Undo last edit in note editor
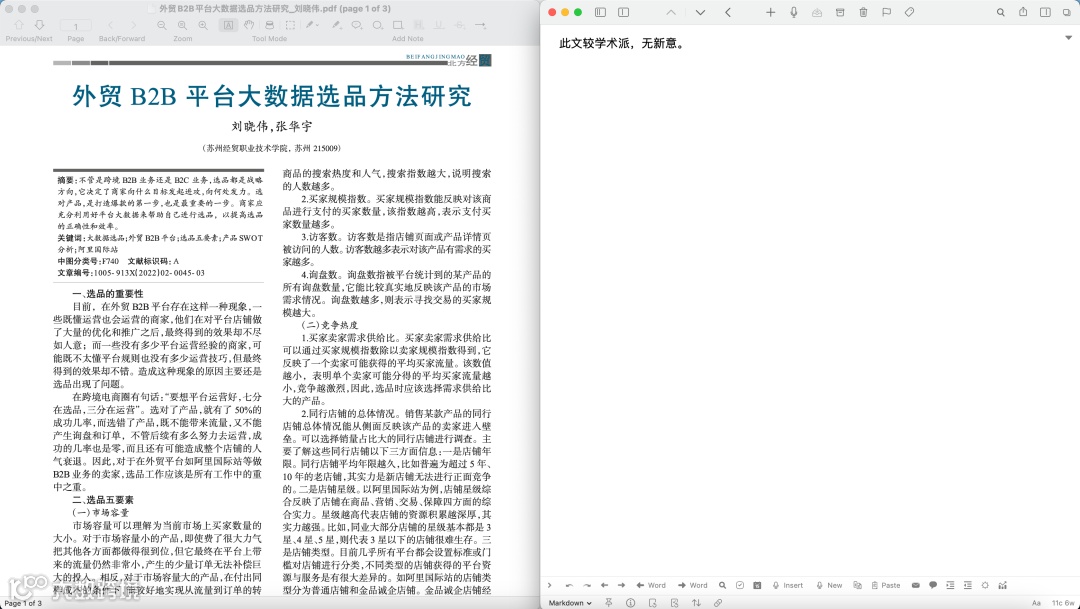This screenshot has width=1080, height=609. pos(569,586)
